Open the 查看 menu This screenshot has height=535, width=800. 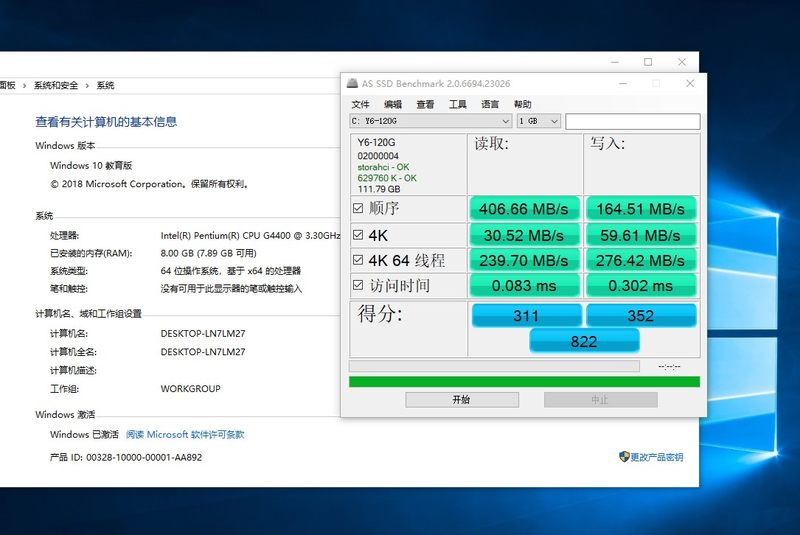(x=425, y=104)
